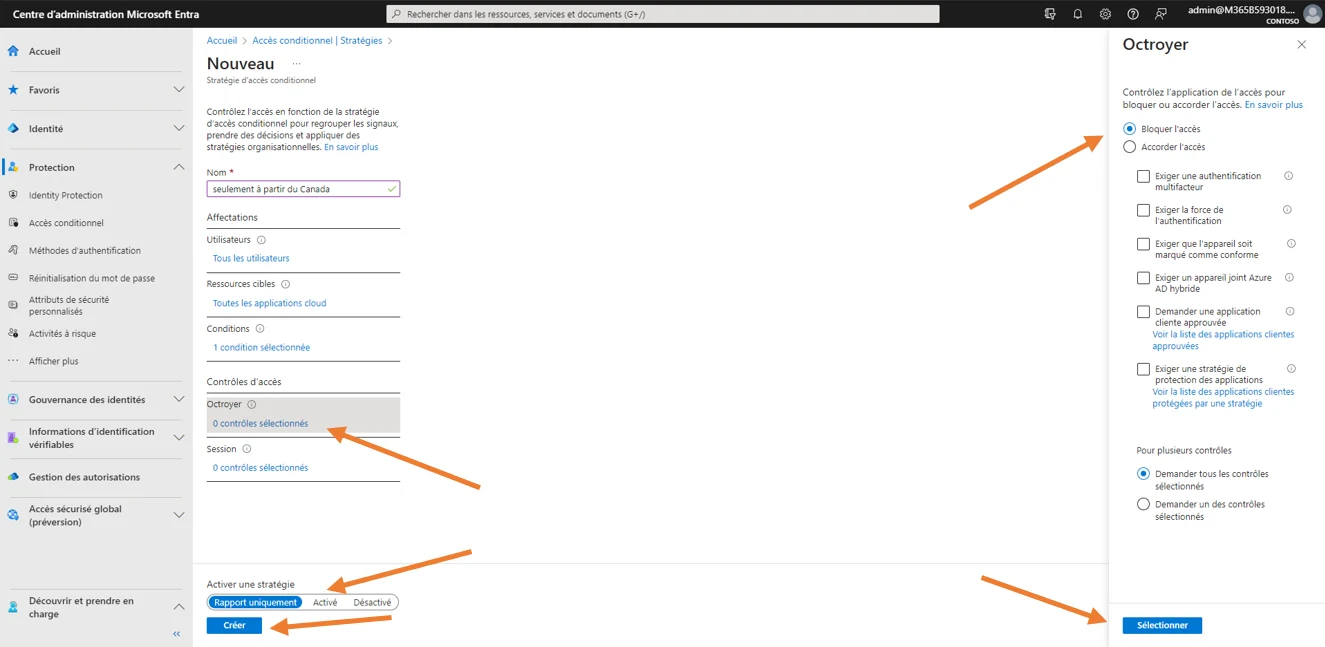Click the Accueil home icon in sidebar

[x=14, y=51]
